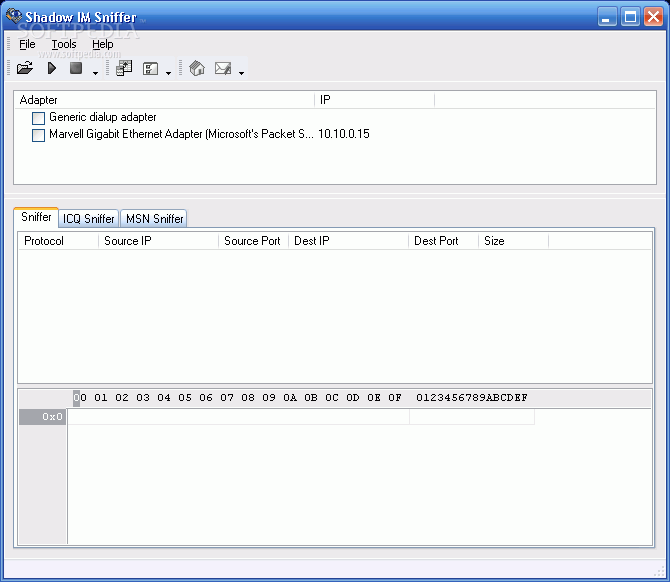Click the hex data field for row 0x0

coord(238,417)
